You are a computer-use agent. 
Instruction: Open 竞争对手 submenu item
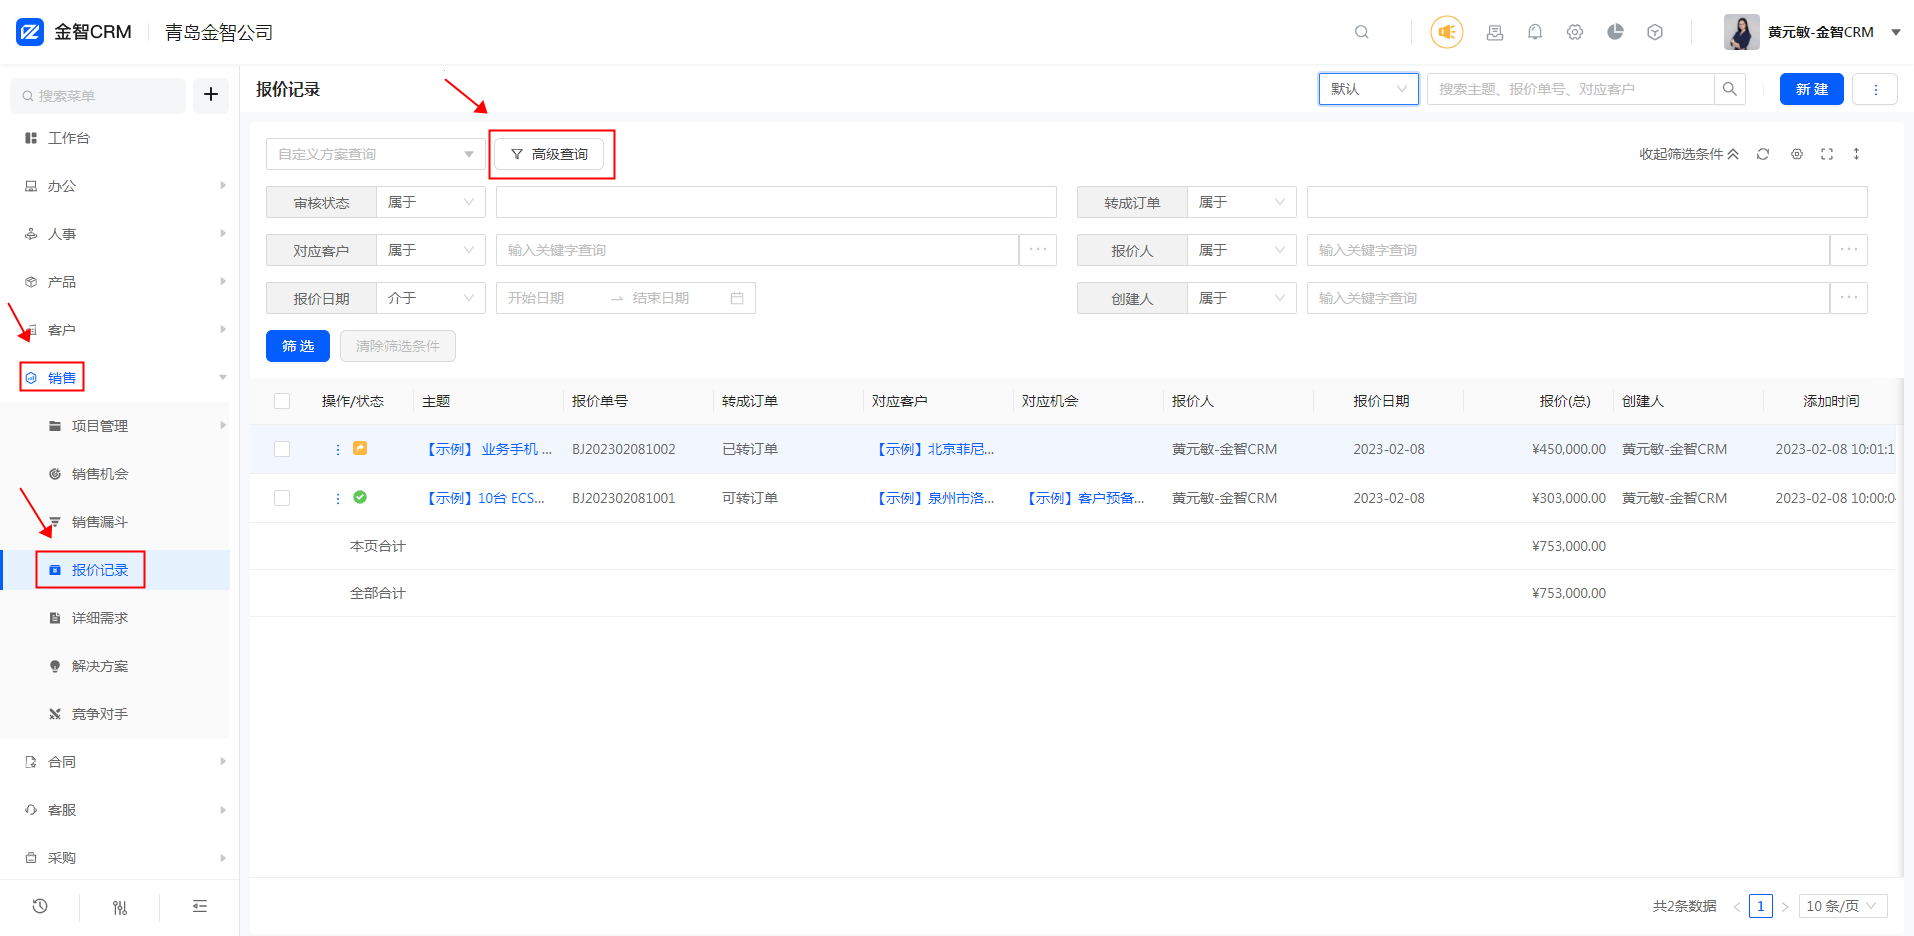coord(100,714)
